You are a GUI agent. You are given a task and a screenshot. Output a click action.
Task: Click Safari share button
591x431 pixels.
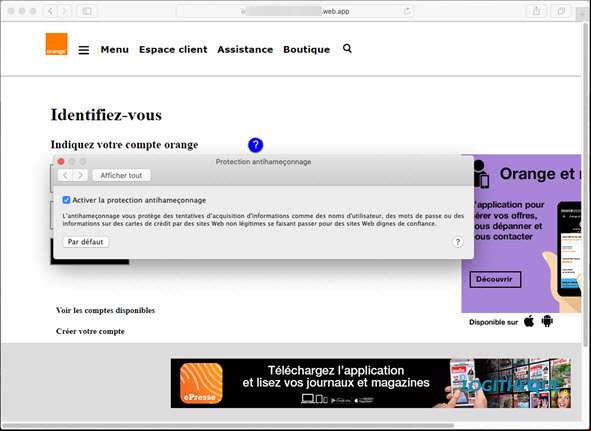pos(536,11)
